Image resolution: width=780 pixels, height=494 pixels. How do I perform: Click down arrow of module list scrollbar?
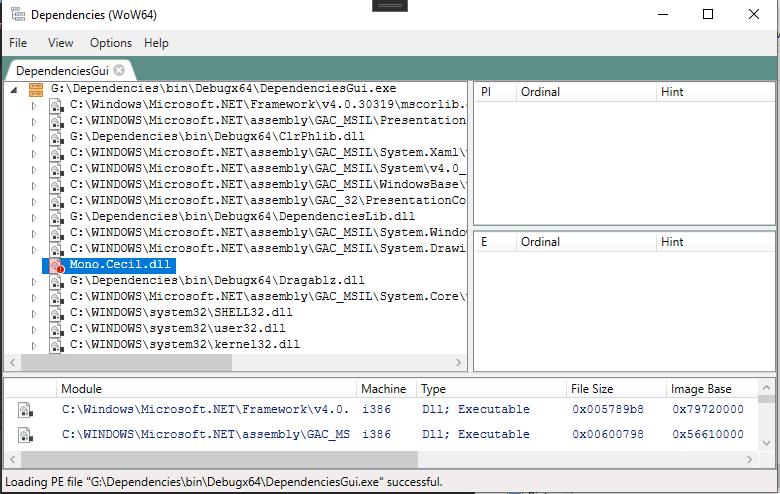(x=766, y=443)
